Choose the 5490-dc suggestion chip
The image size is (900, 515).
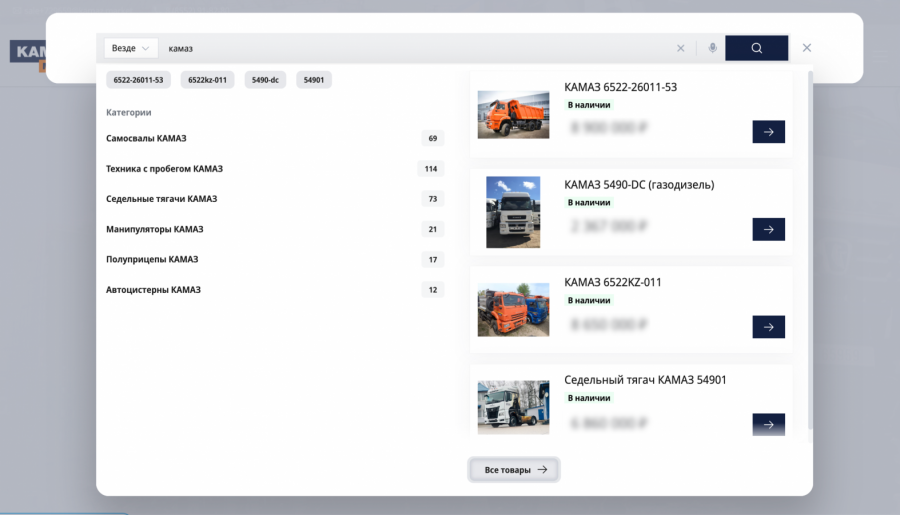click(265, 80)
